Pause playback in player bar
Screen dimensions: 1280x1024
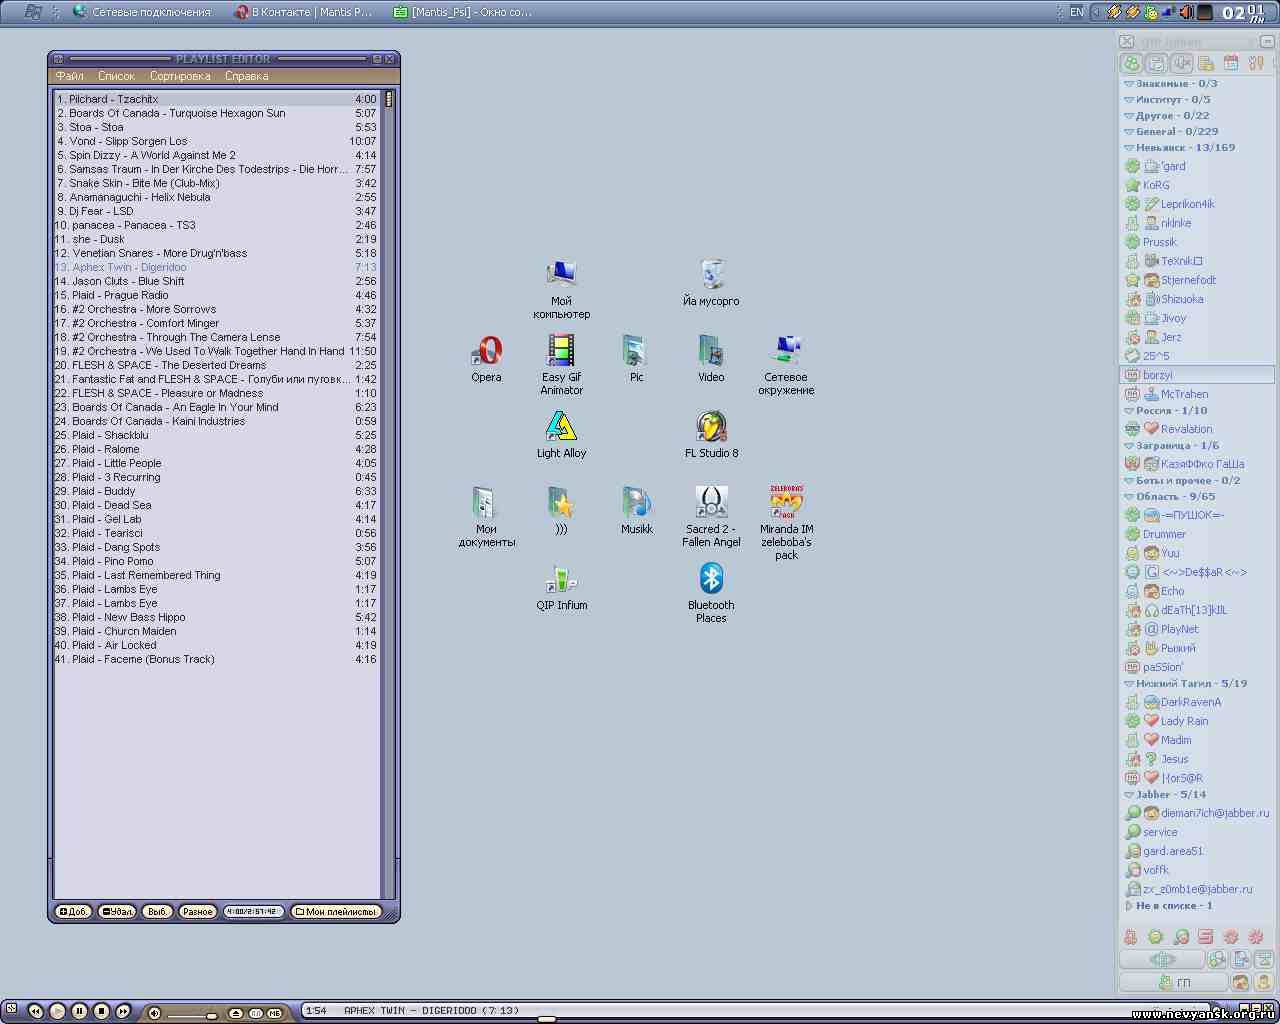79,1012
